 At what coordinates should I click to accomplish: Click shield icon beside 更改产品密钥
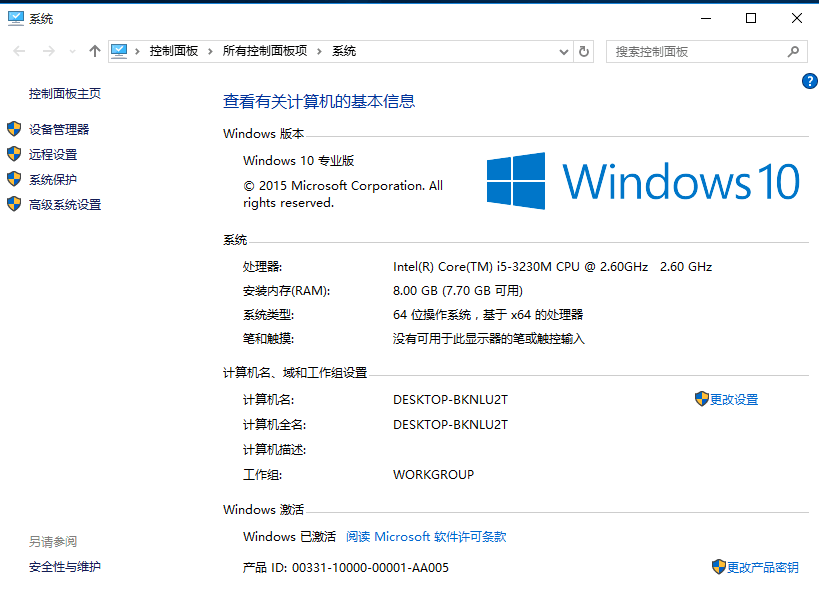pyautogui.click(x=719, y=567)
